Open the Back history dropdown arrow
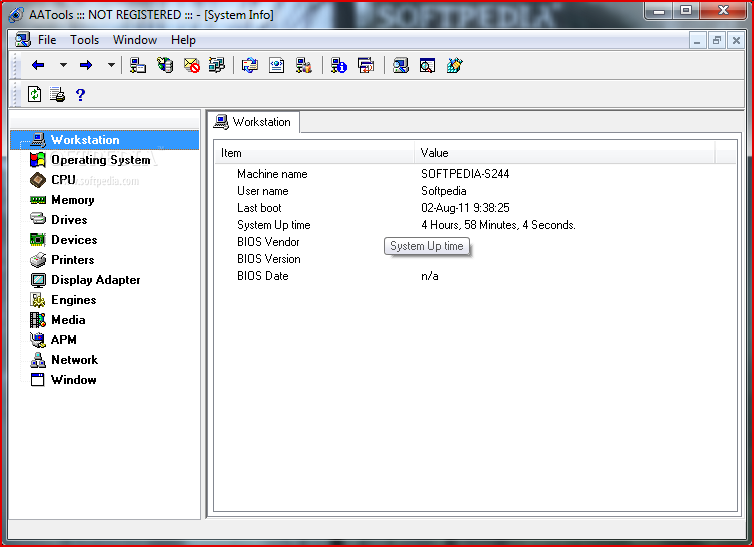 (x=63, y=65)
